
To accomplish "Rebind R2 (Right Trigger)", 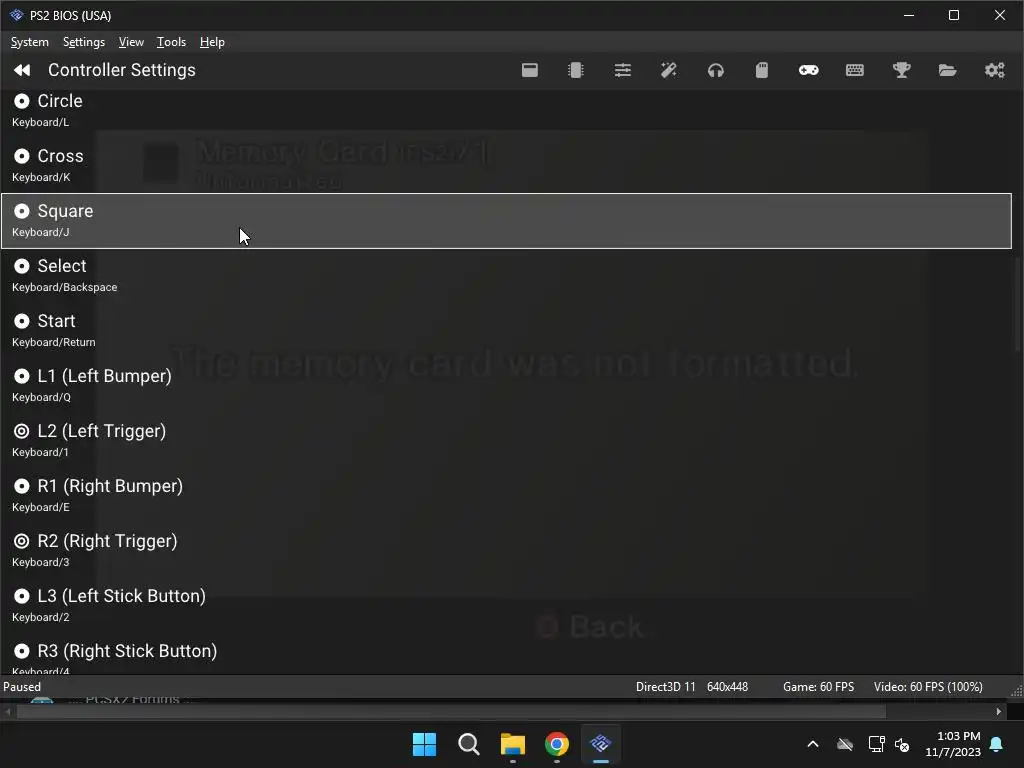I will pos(506,550).
